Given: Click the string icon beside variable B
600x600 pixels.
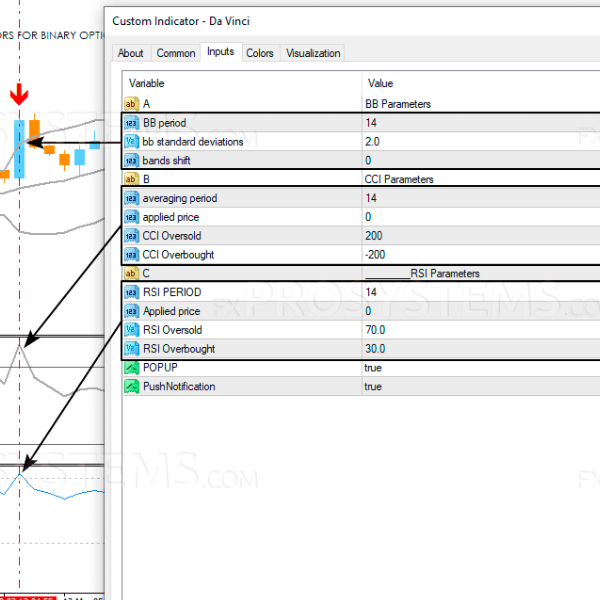Looking at the screenshot, I should click(131, 179).
